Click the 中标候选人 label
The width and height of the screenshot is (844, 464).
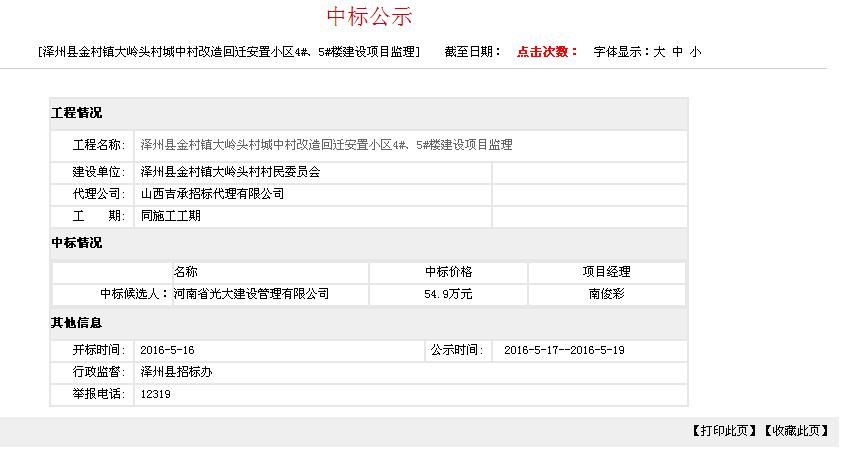point(135,294)
